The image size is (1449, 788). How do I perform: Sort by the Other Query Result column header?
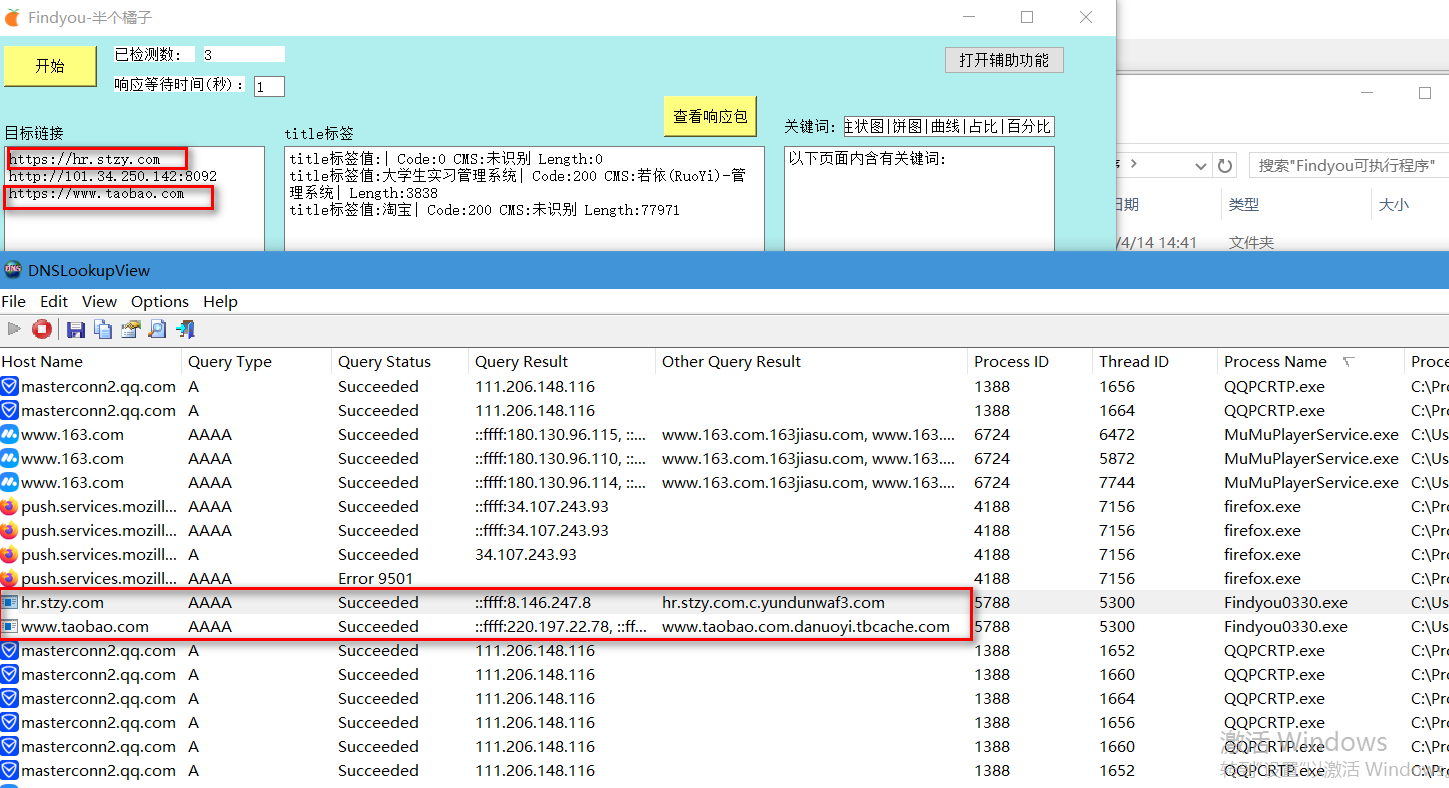point(811,362)
